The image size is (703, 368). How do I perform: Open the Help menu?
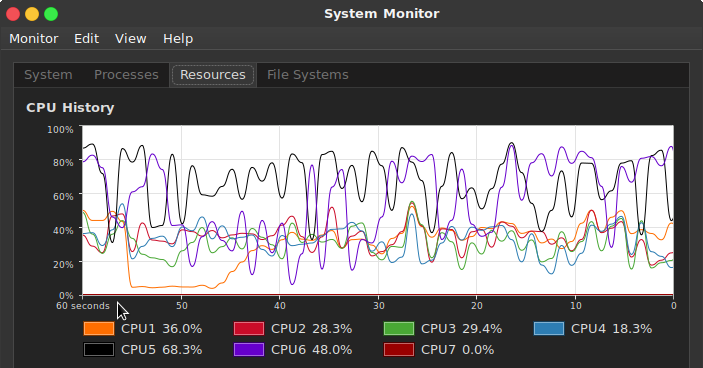[x=178, y=39]
